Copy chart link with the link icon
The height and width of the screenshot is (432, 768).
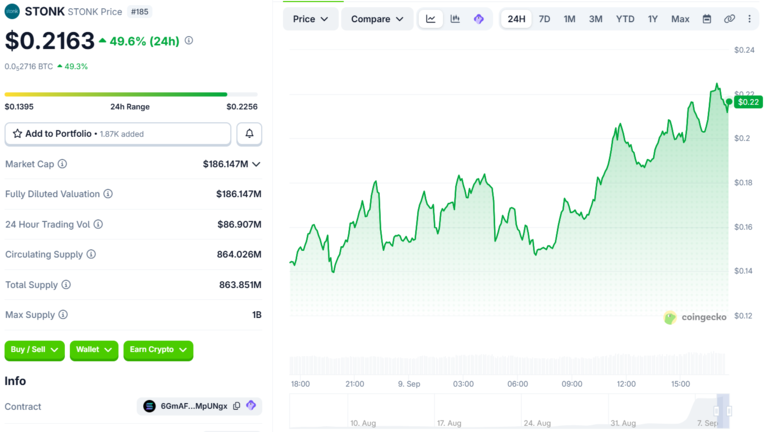[729, 19]
